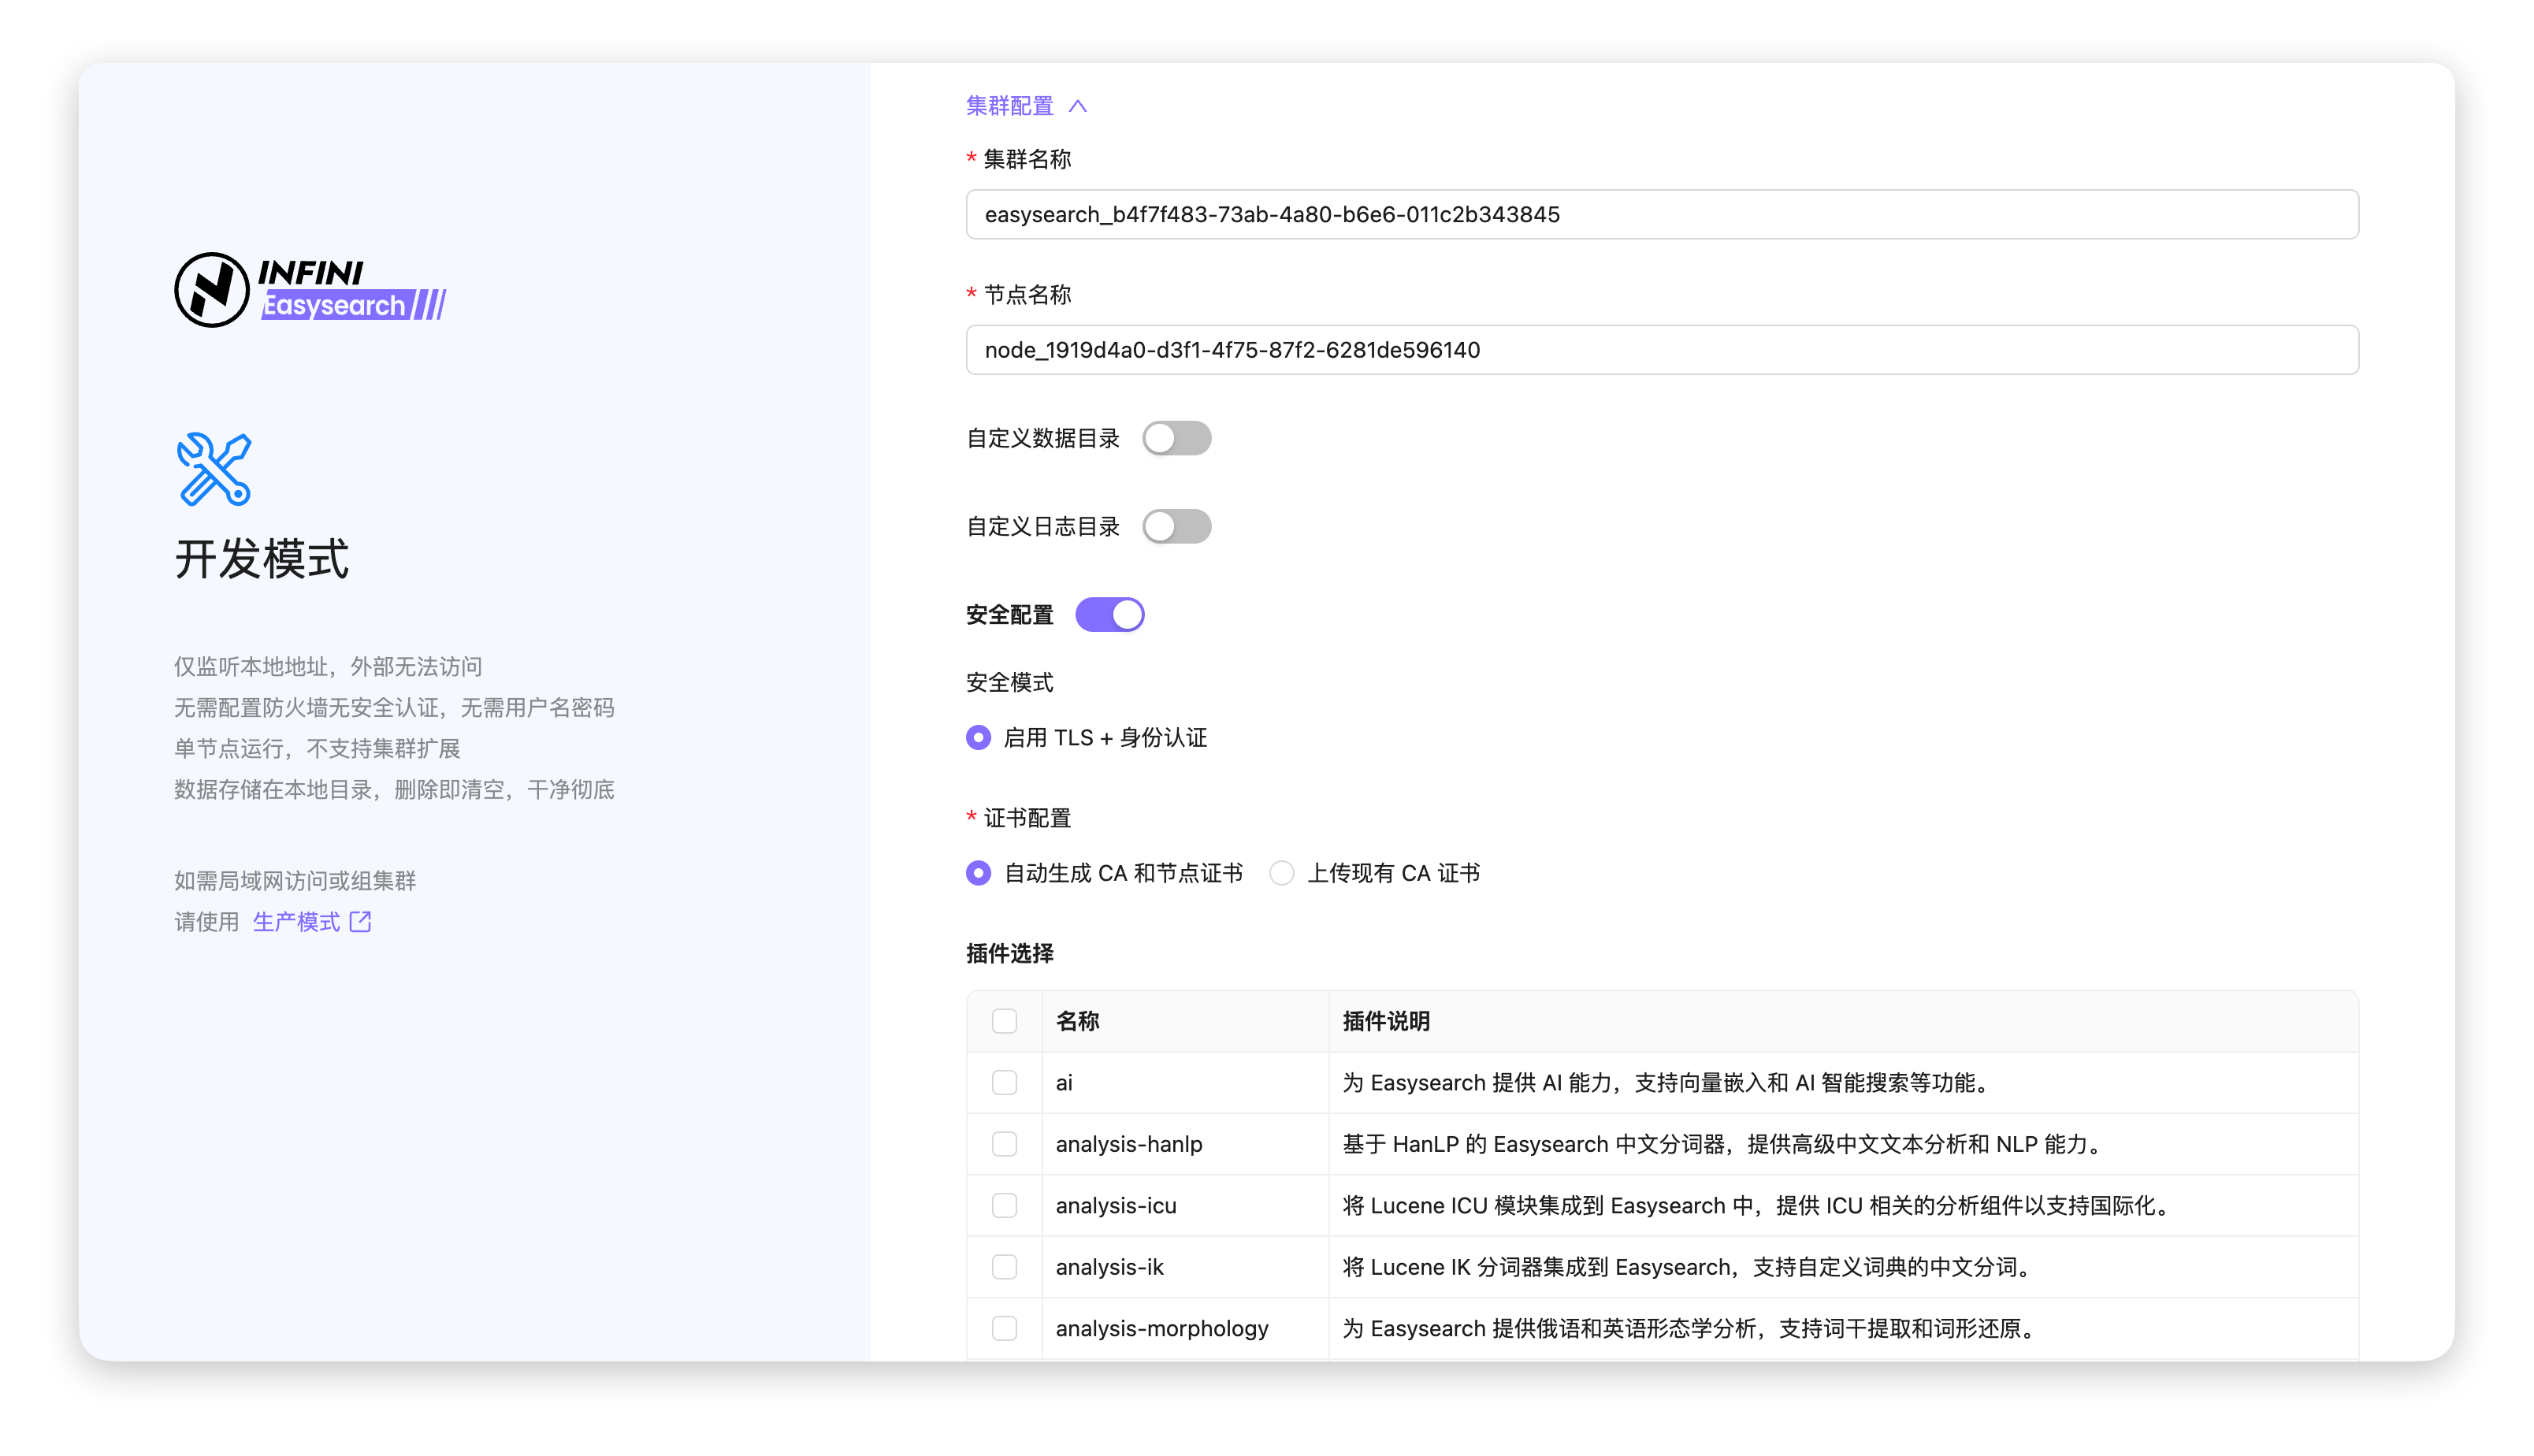Check the select-all plugins header checkbox
The width and height of the screenshot is (2534, 1456).
click(1004, 1021)
